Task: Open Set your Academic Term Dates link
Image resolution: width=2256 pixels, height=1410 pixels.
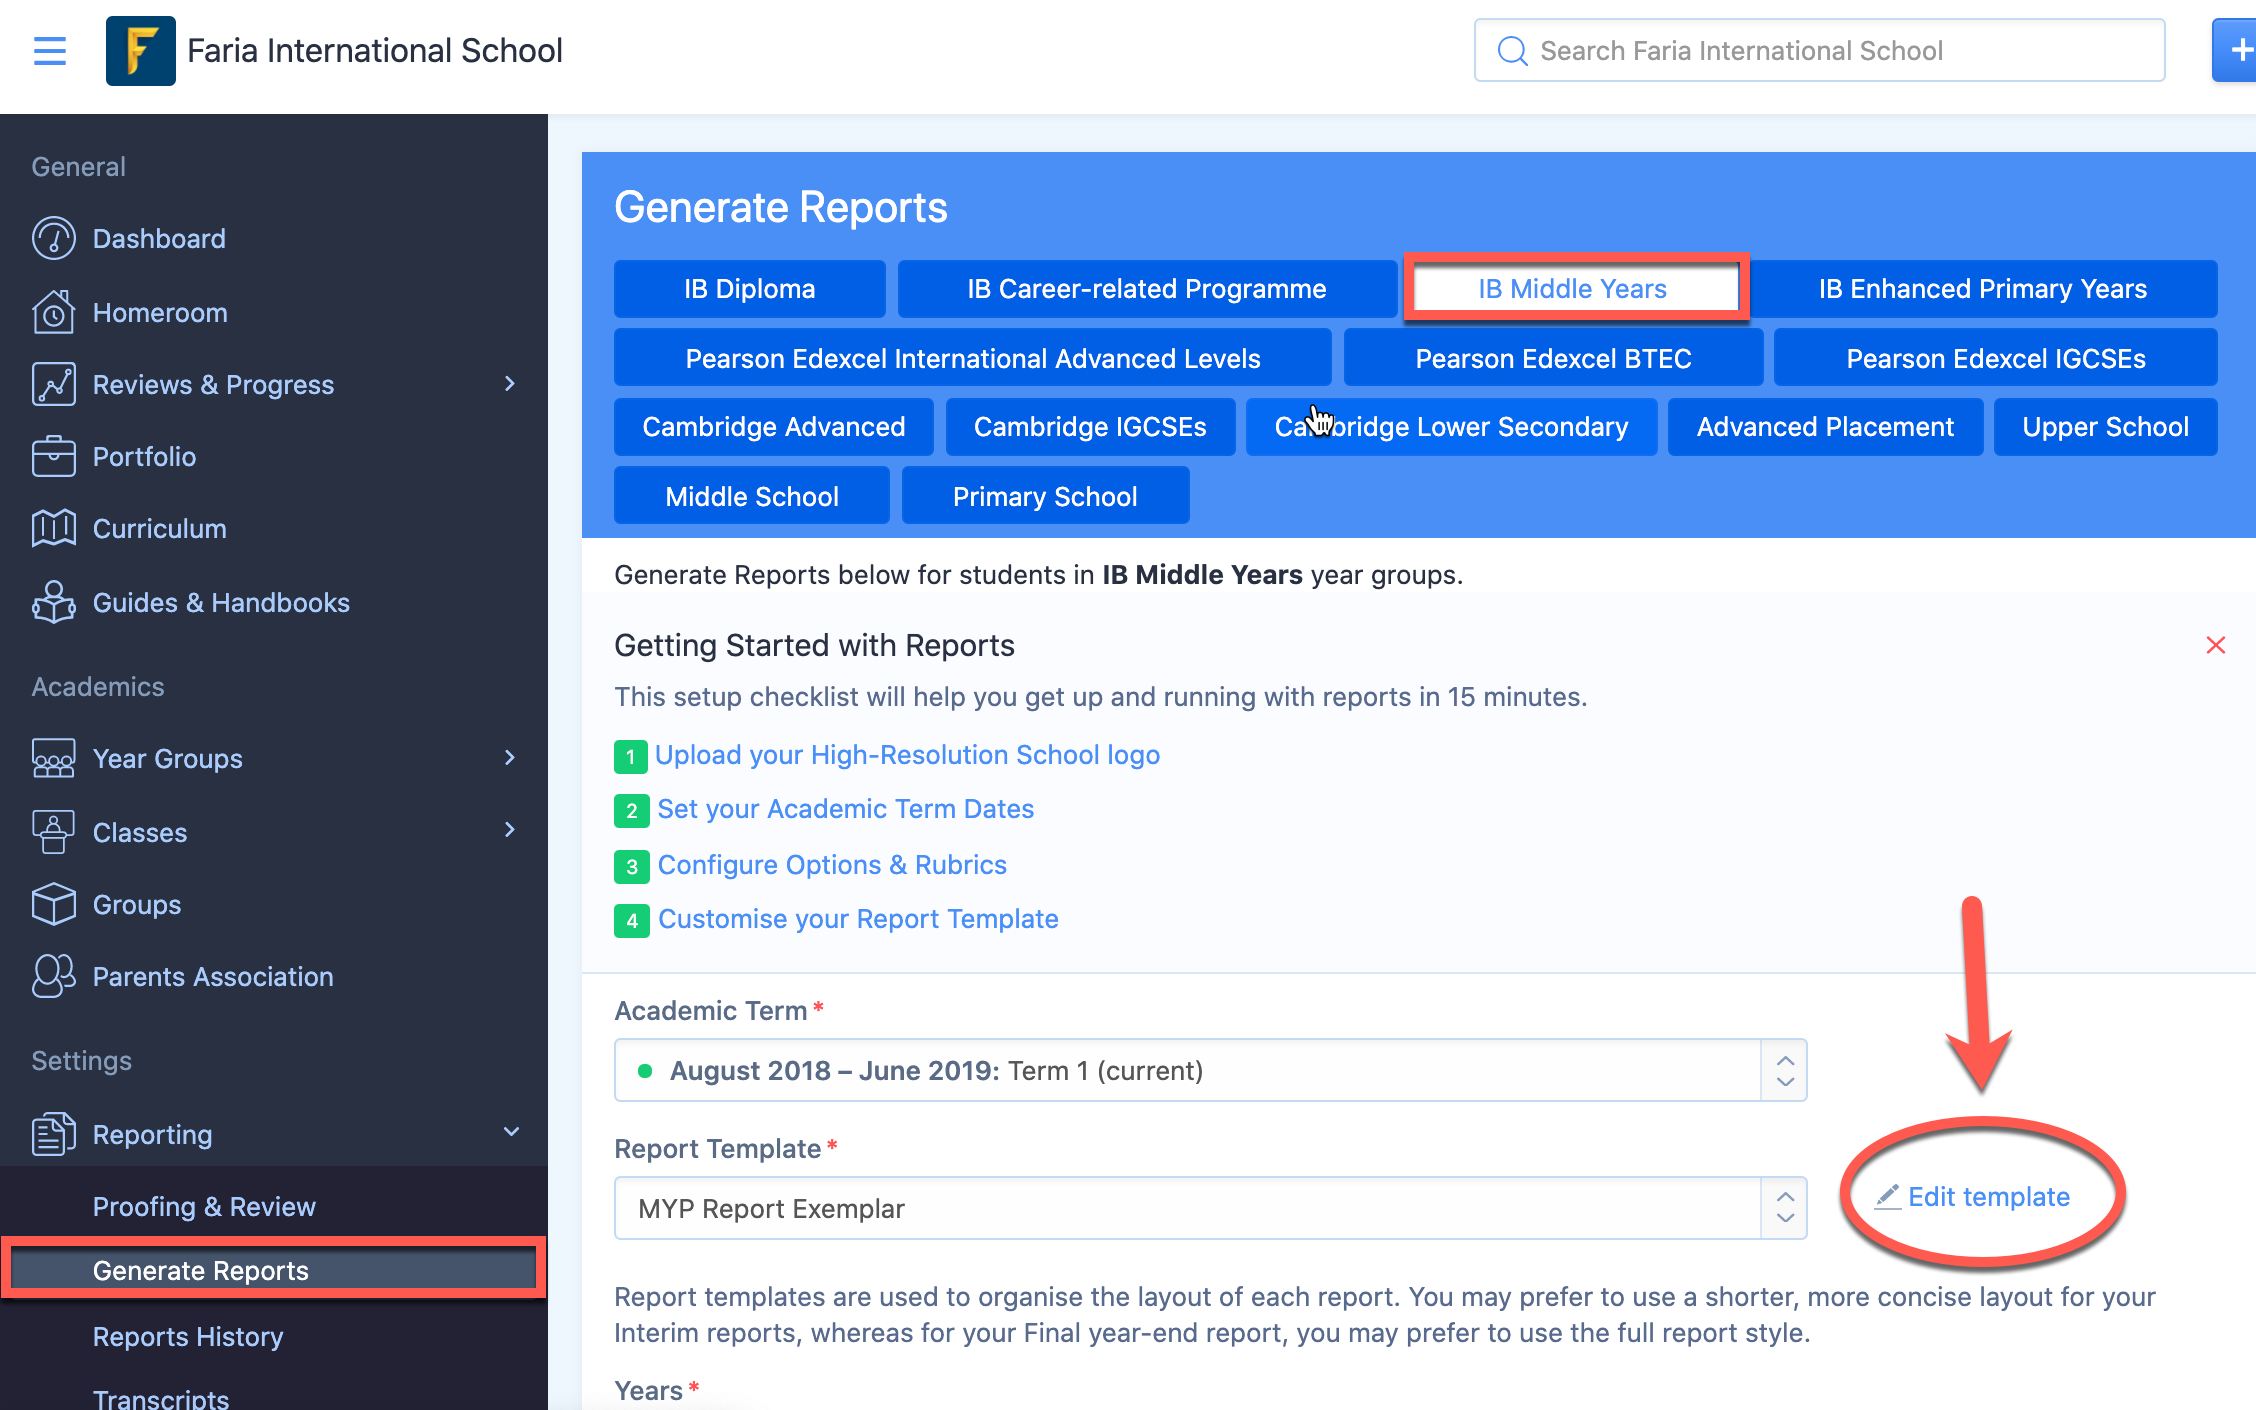Action: point(845,809)
